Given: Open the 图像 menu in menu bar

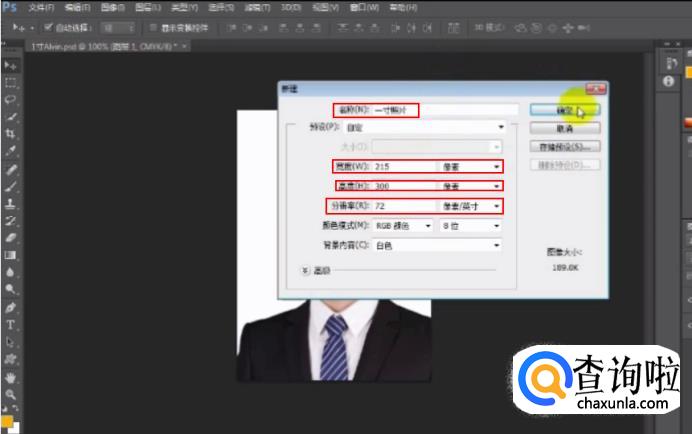Looking at the screenshot, I should [111, 6].
